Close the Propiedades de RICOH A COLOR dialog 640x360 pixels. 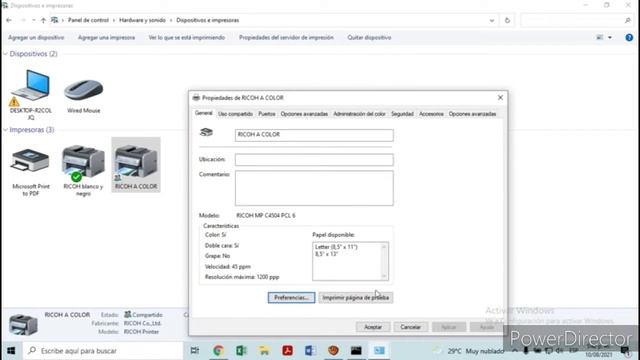pyautogui.click(x=500, y=98)
